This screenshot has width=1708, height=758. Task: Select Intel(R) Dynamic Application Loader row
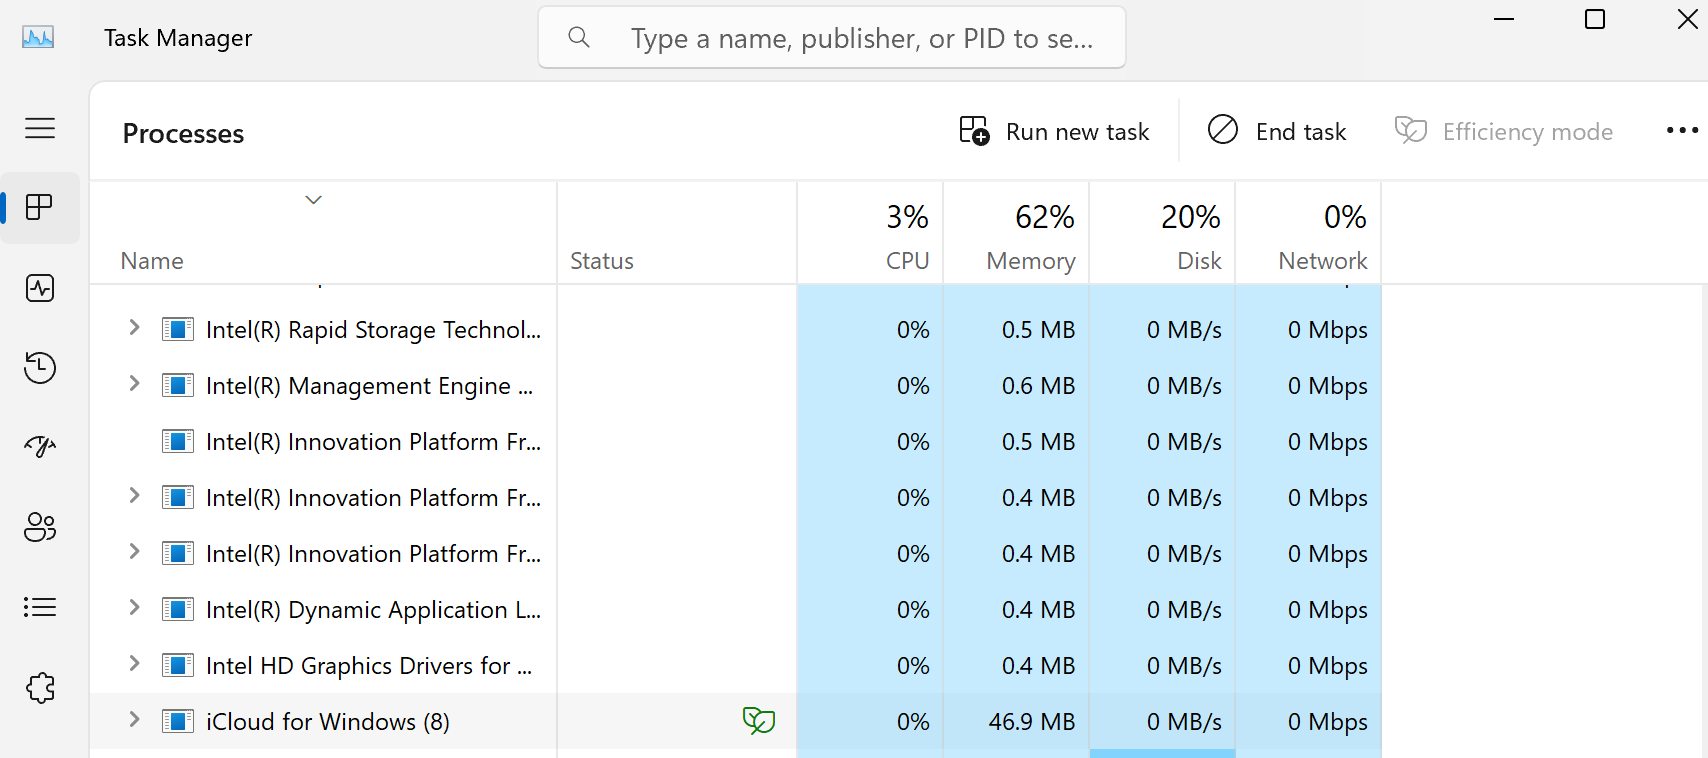(x=372, y=610)
